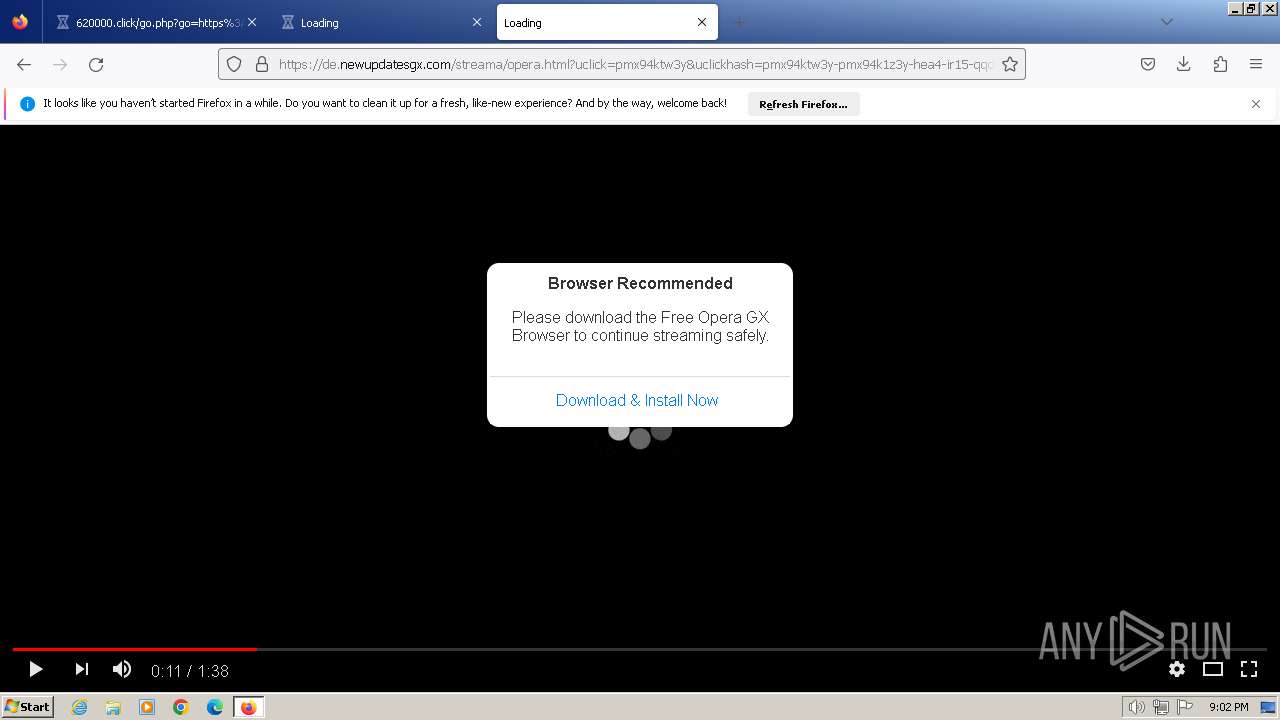Open the Action Center flag icon
The width and height of the screenshot is (1280, 720).
click(x=1184, y=707)
